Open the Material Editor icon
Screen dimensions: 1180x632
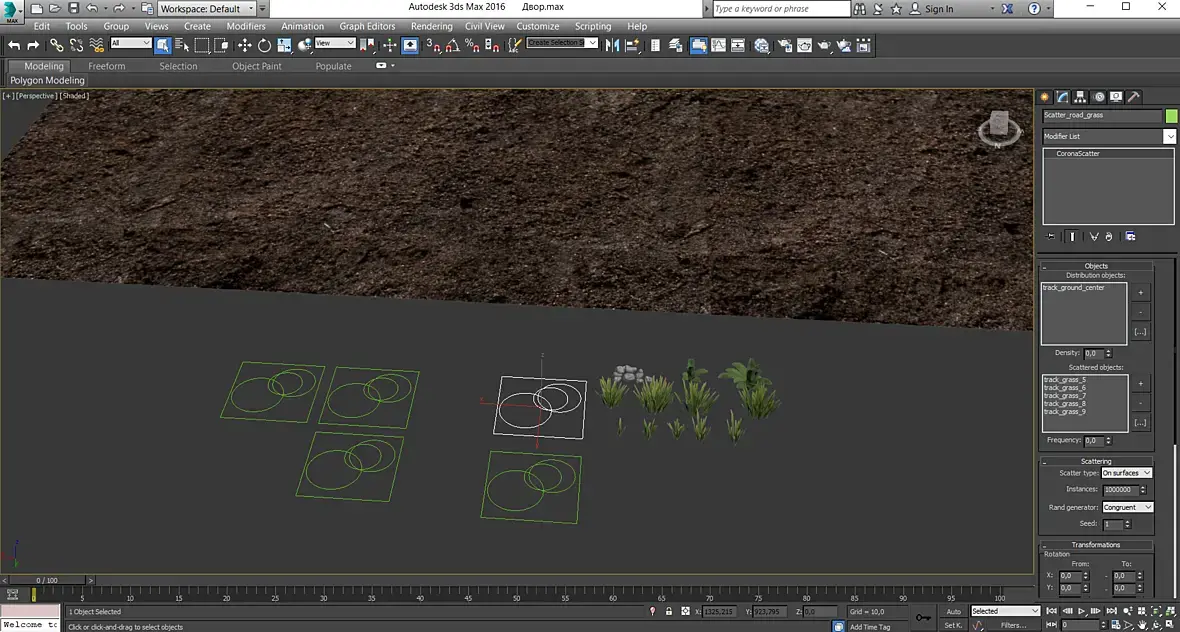[762, 45]
